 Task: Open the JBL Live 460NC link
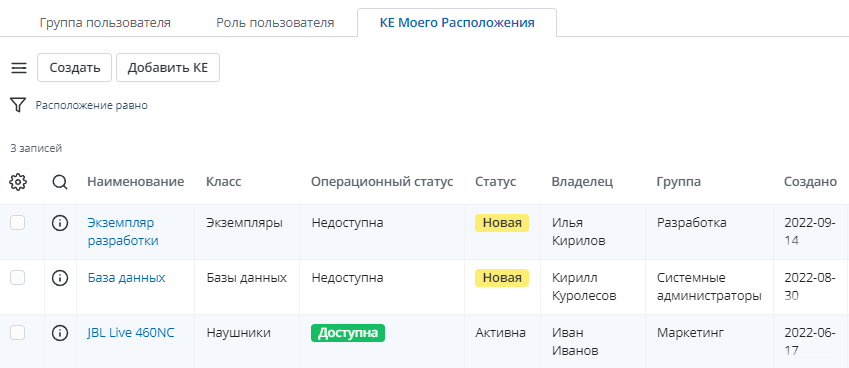131,333
